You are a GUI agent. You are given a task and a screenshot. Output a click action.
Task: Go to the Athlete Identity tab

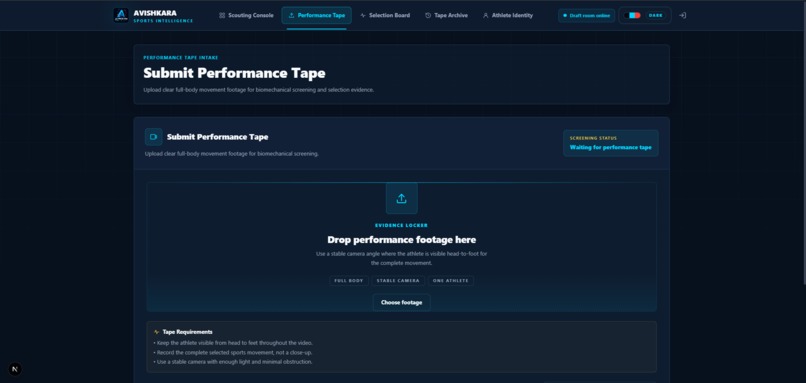pos(508,15)
